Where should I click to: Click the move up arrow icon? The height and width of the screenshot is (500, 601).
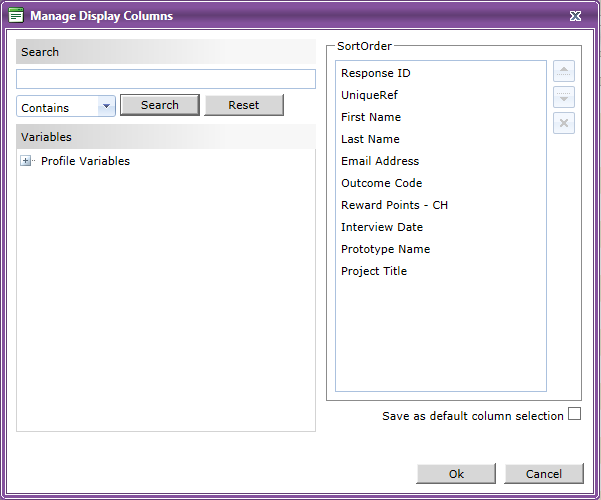click(x=563, y=71)
